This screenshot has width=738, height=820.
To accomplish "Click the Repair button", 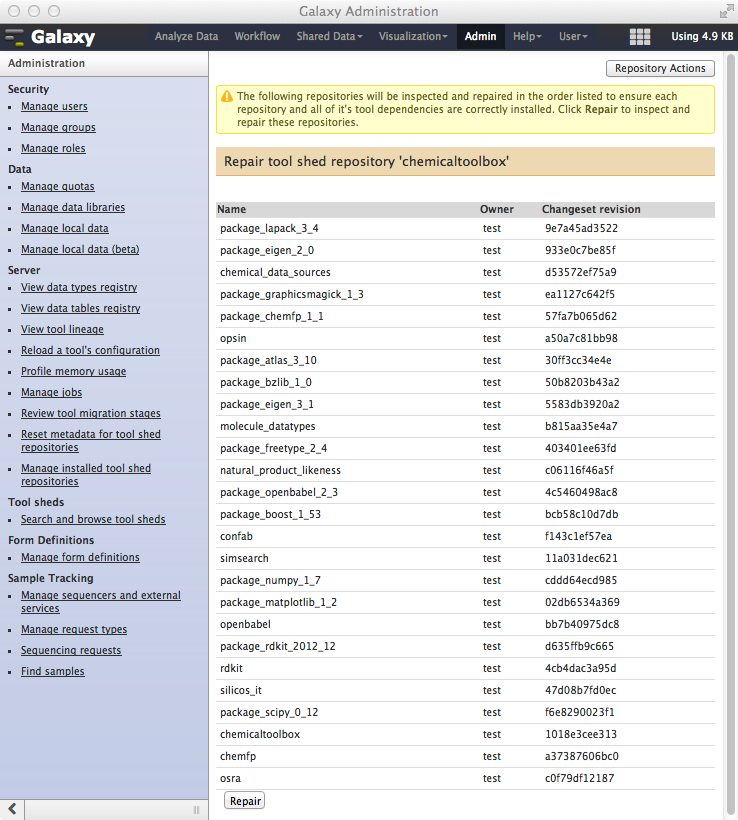I will [245, 801].
